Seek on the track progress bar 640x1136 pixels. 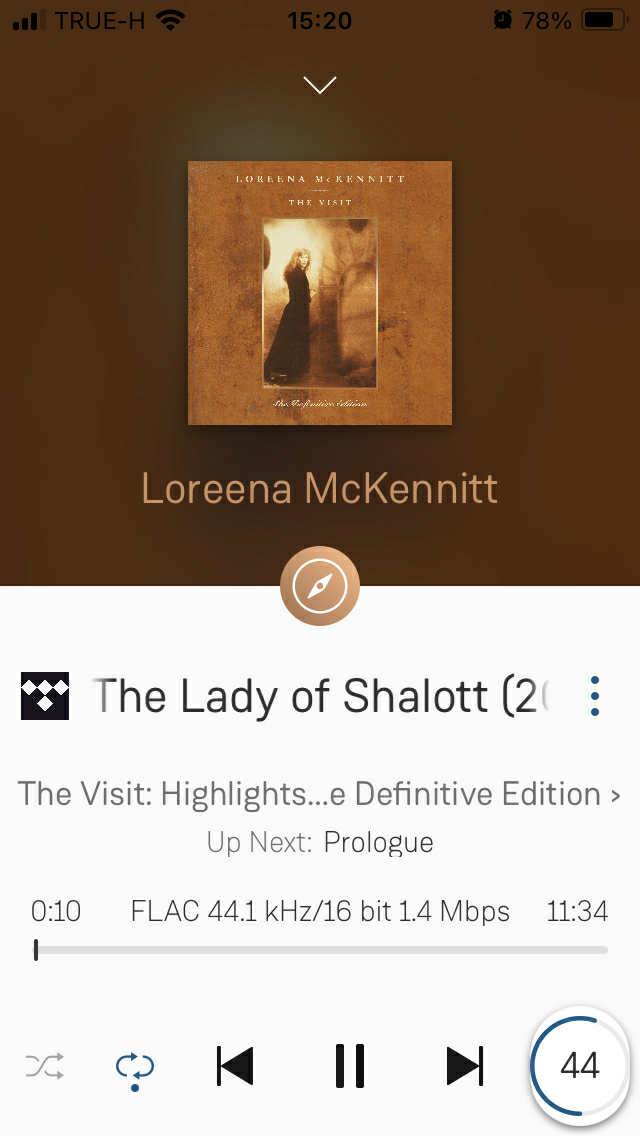tap(320, 950)
